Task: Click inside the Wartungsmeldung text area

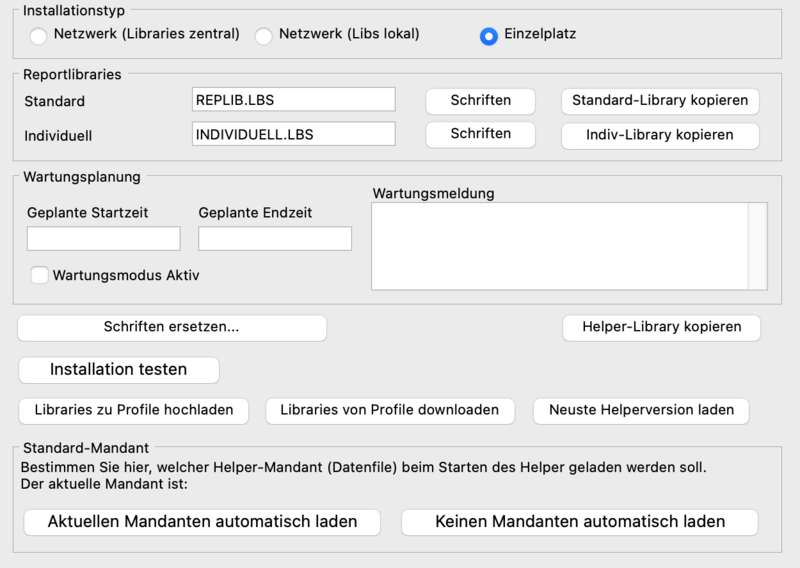Action: pos(558,246)
